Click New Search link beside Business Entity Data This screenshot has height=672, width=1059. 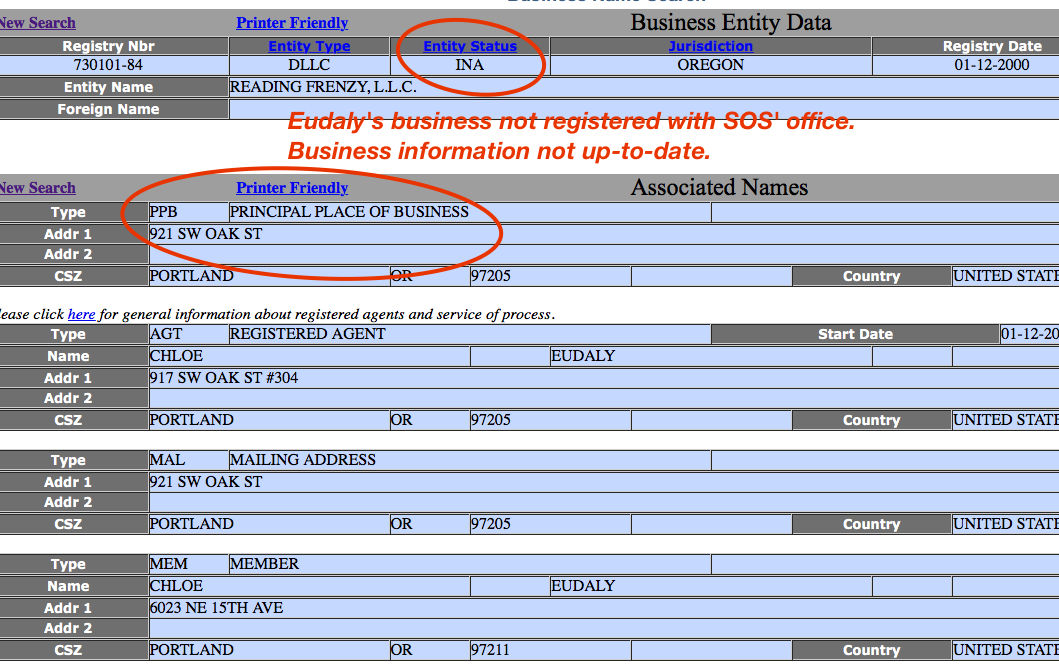(x=37, y=23)
